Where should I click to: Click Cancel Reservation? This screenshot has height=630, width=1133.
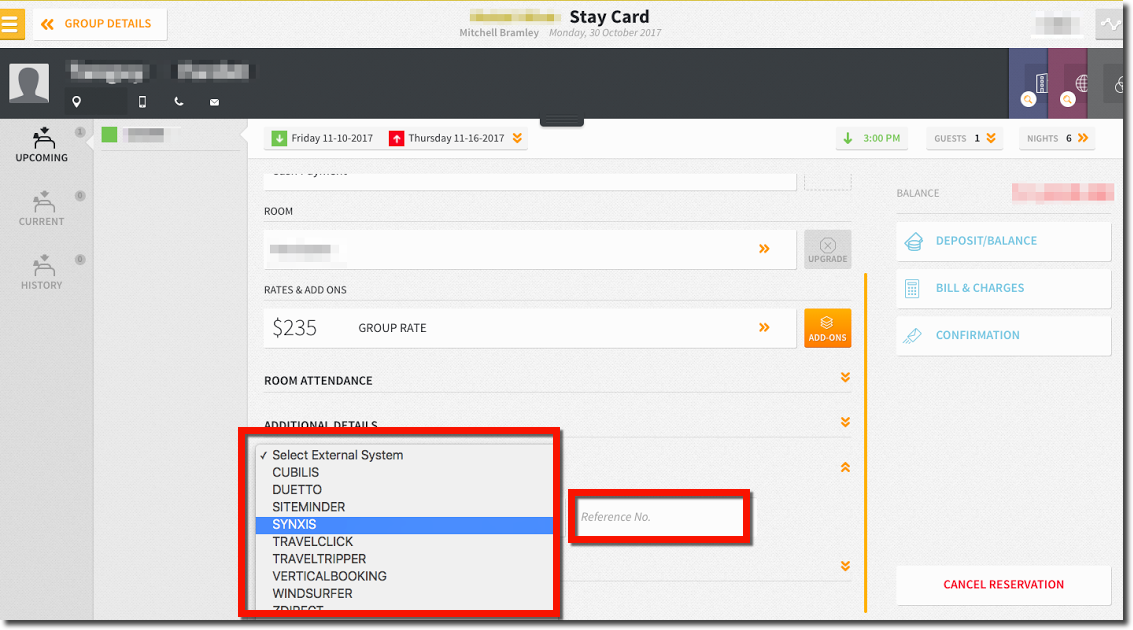(1003, 584)
